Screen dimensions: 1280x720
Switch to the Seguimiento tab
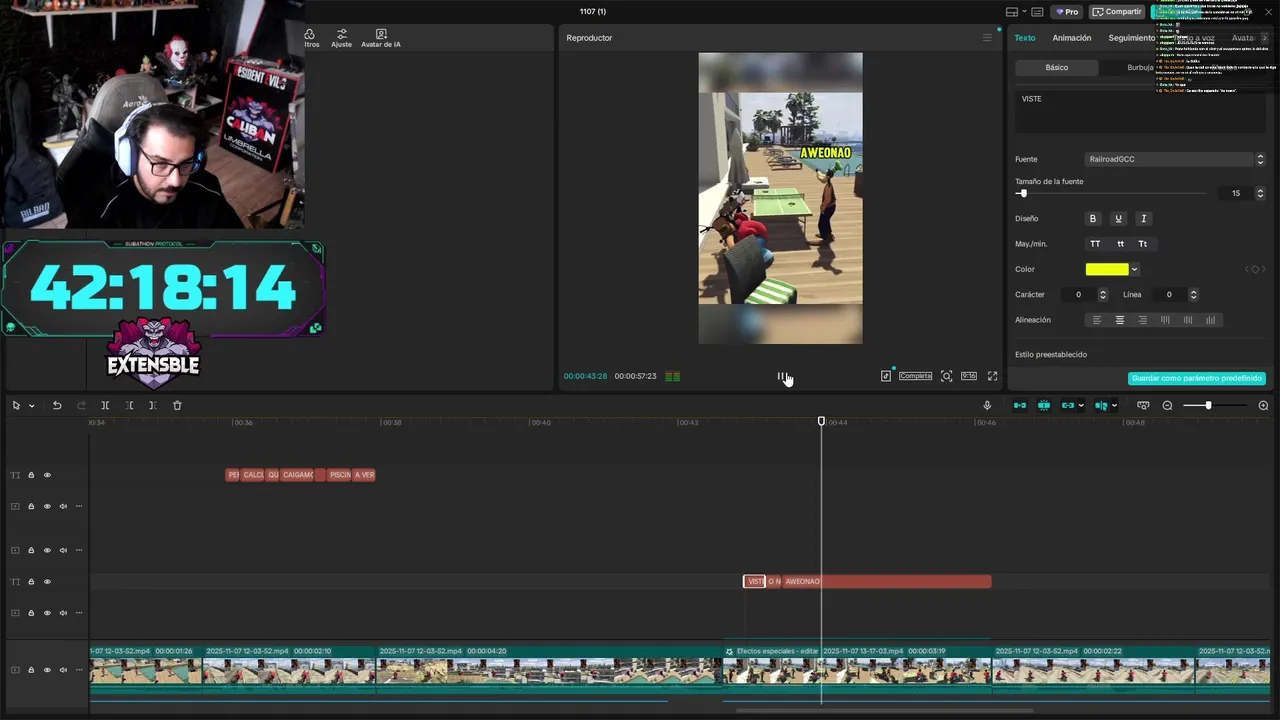[1131, 38]
